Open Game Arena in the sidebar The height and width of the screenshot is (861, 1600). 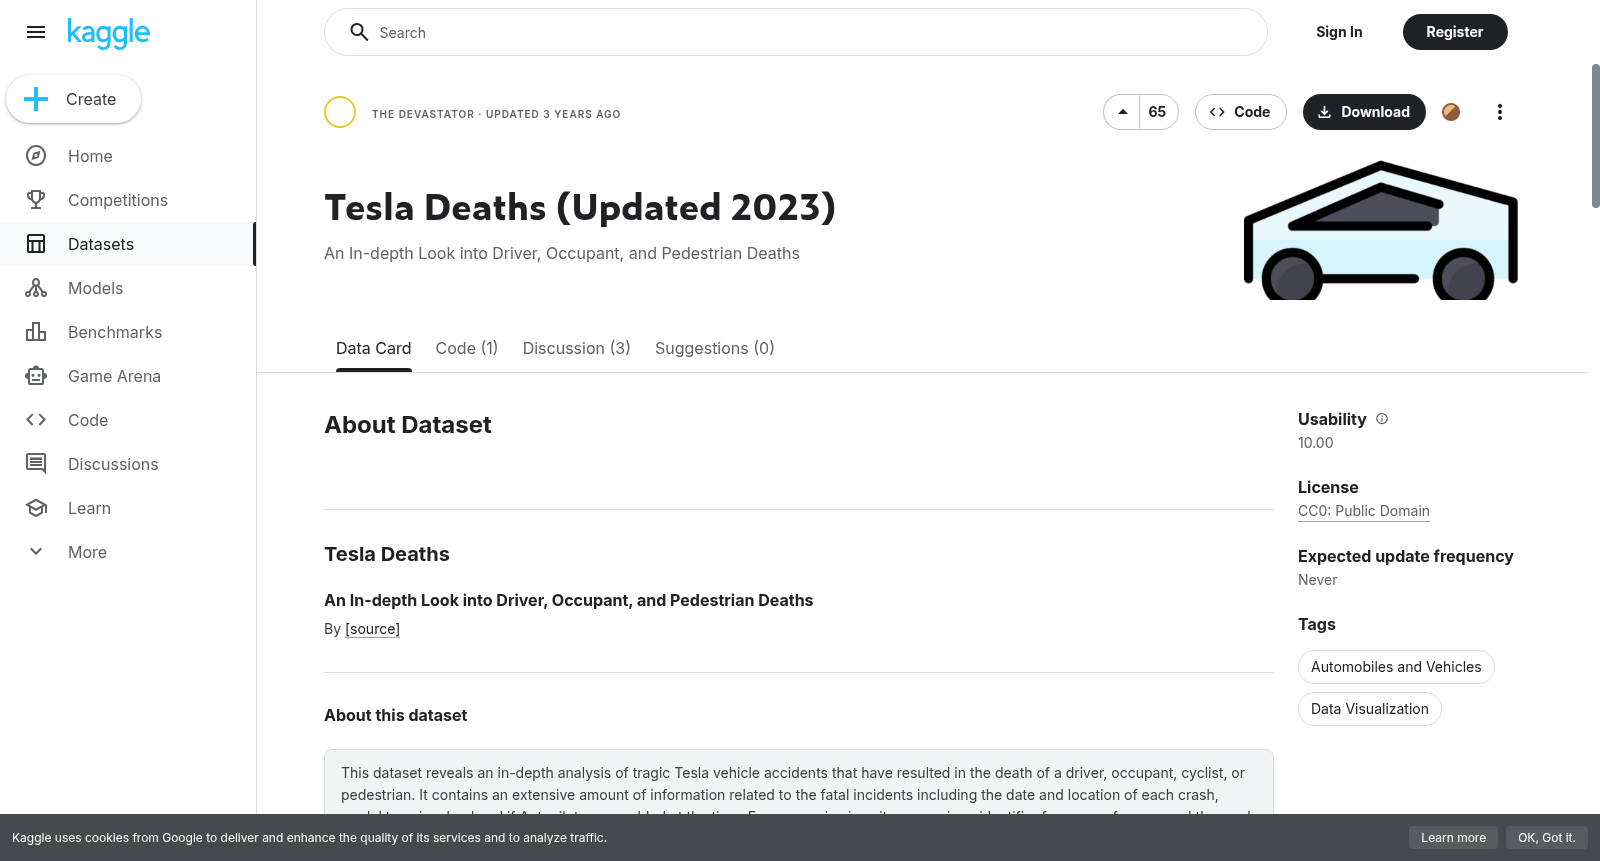pos(128,376)
